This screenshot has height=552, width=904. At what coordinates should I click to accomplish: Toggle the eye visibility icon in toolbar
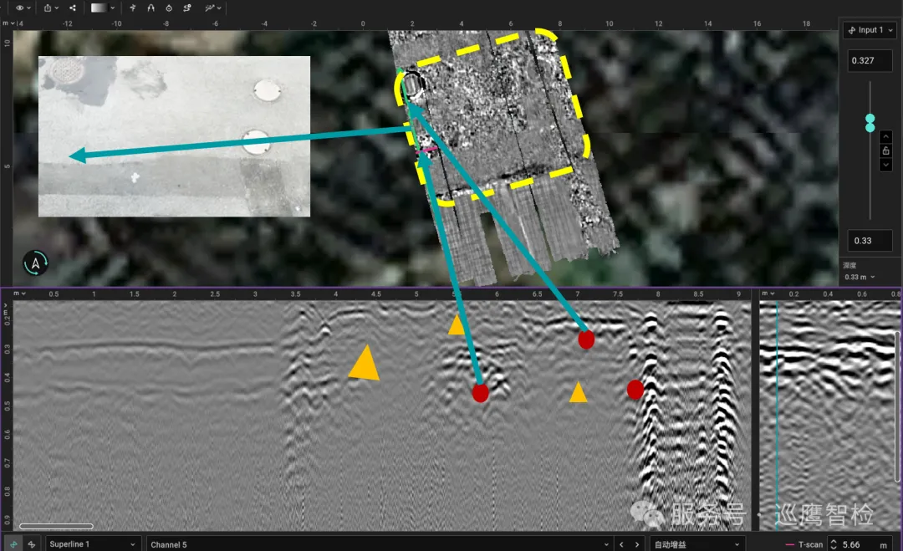tap(20, 8)
